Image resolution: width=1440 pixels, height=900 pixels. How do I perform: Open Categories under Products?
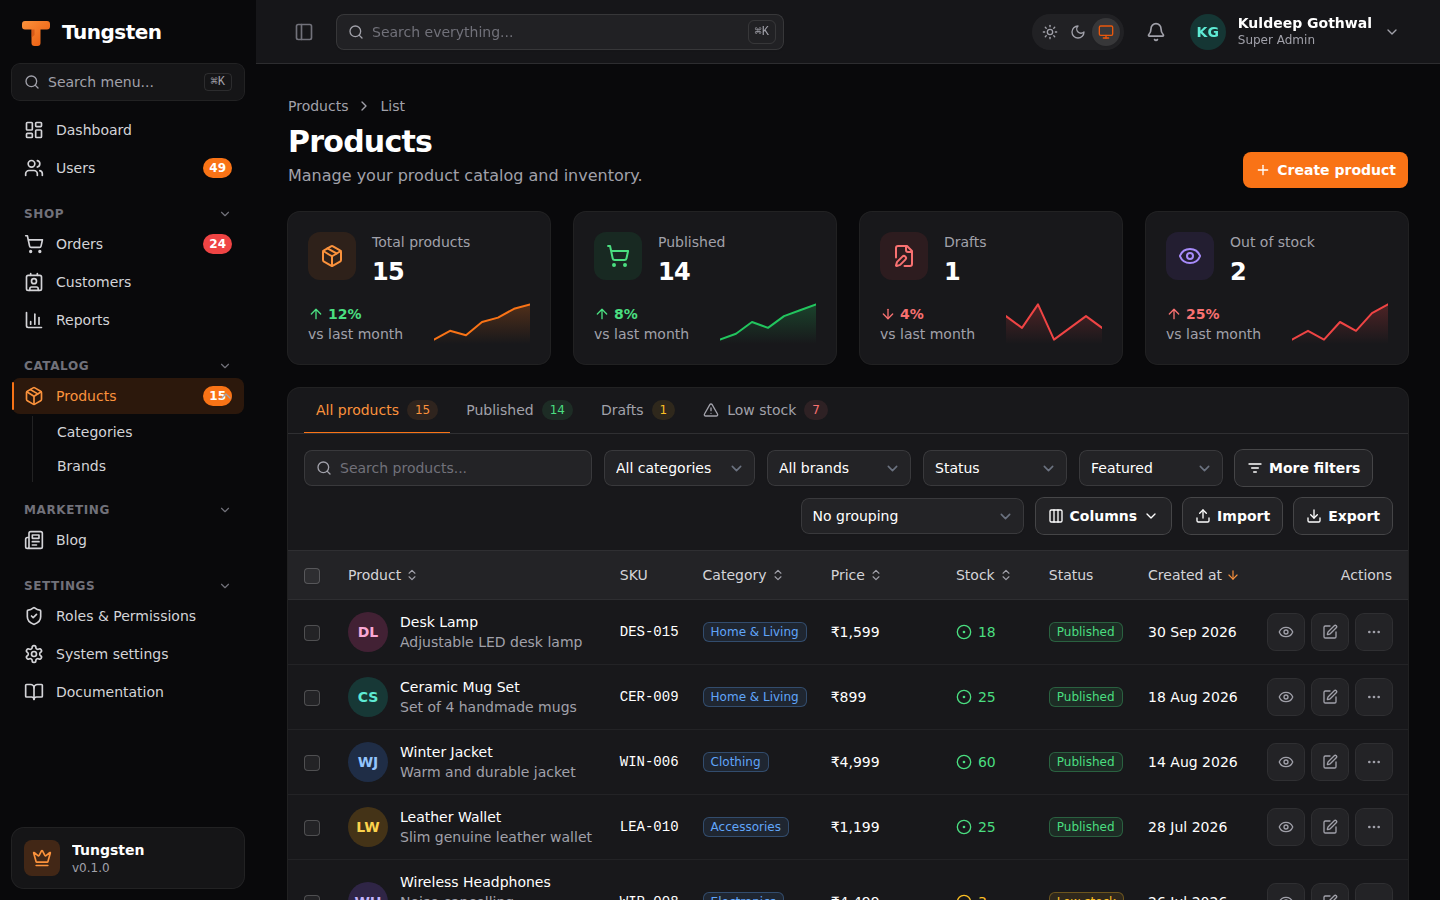click(x=95, y=432)
